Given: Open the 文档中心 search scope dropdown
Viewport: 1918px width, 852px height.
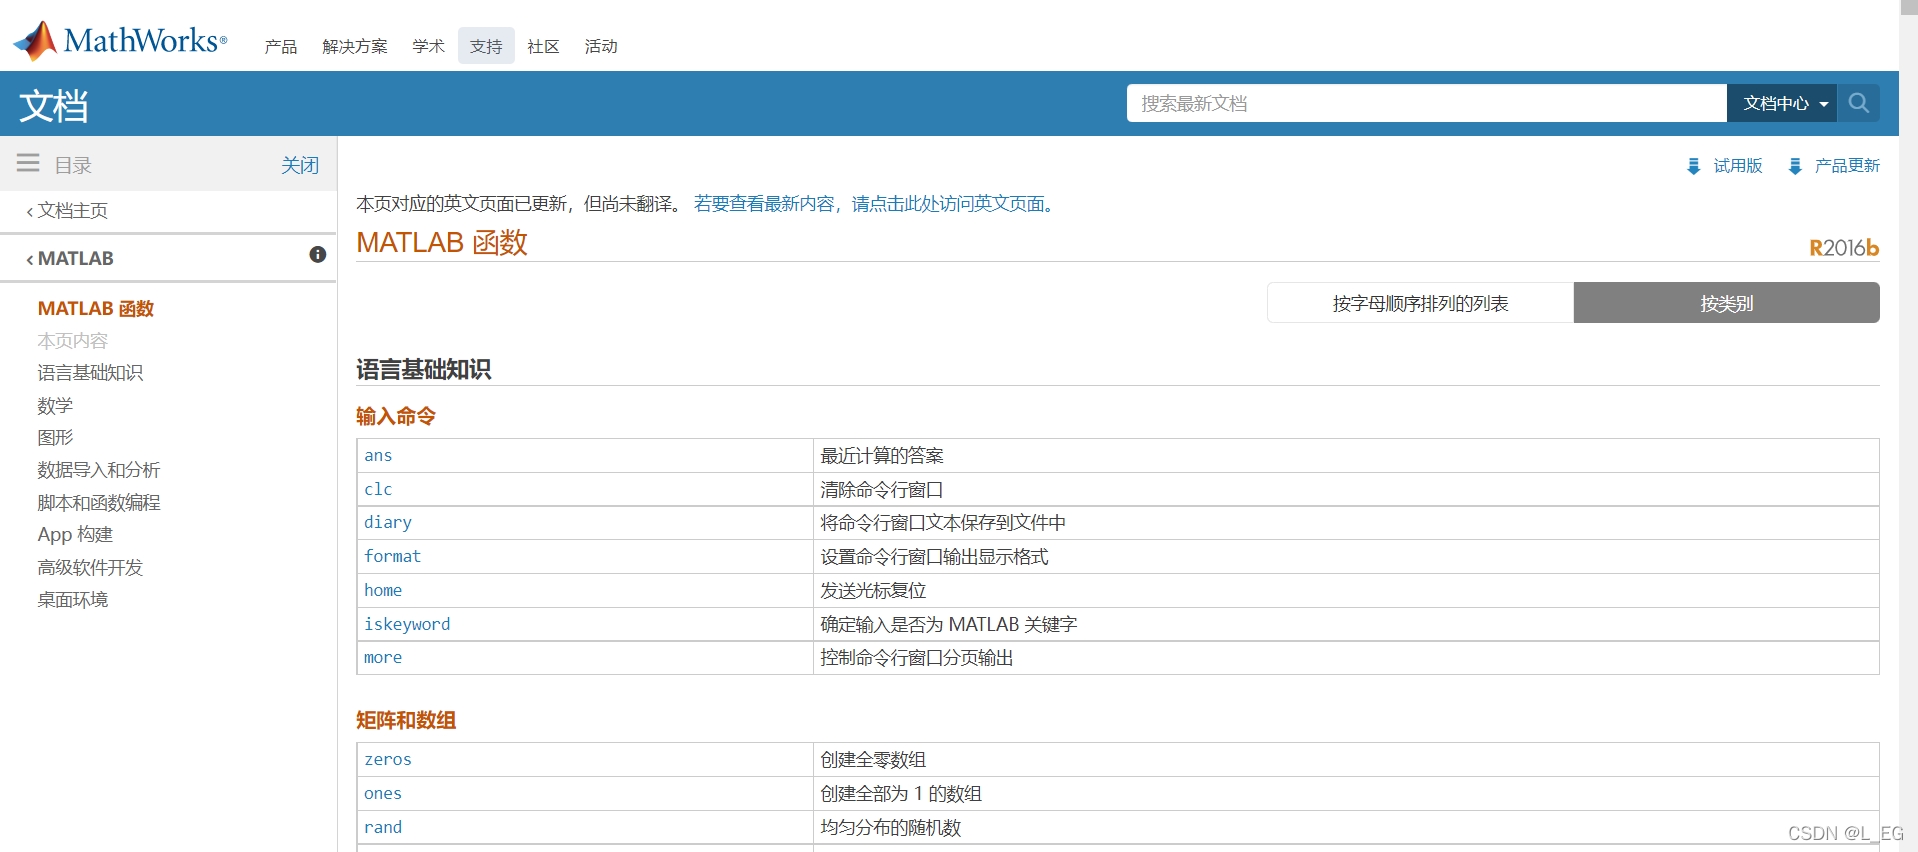Looking at the screenshot, I should 1782,103.
